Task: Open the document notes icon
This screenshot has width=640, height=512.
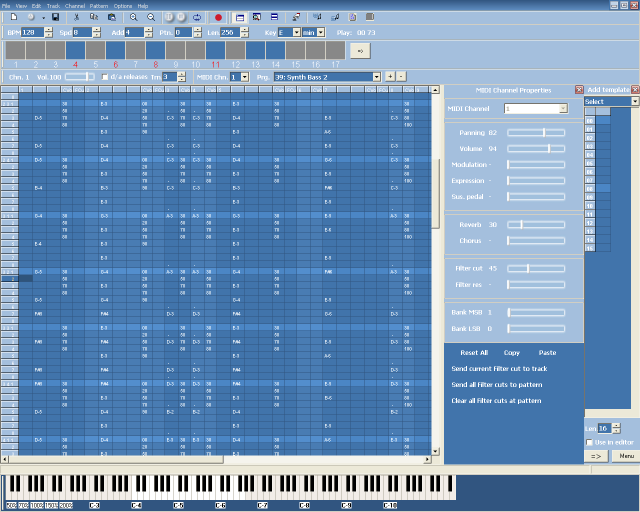Action: click(353, 17)
